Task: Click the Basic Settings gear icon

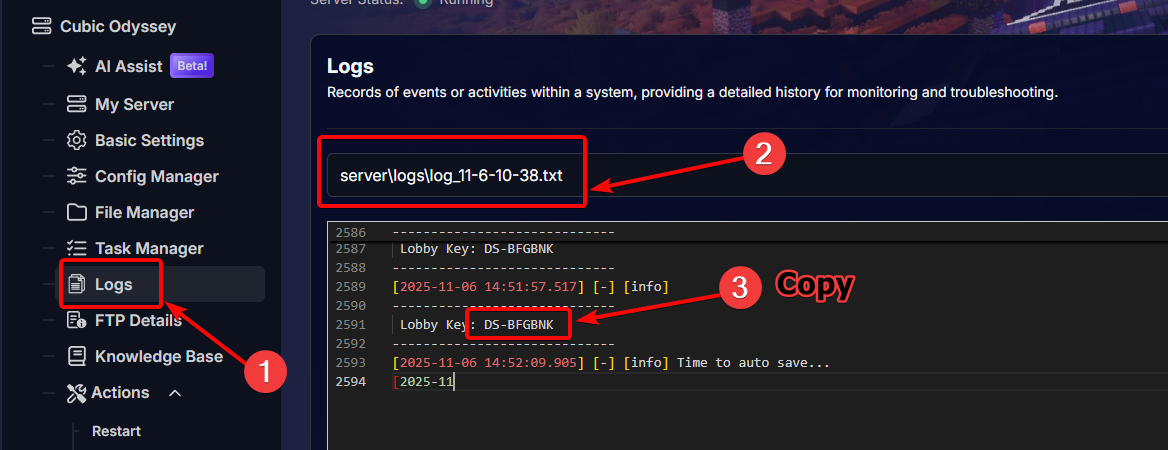Action: click(x=76, y=140)
